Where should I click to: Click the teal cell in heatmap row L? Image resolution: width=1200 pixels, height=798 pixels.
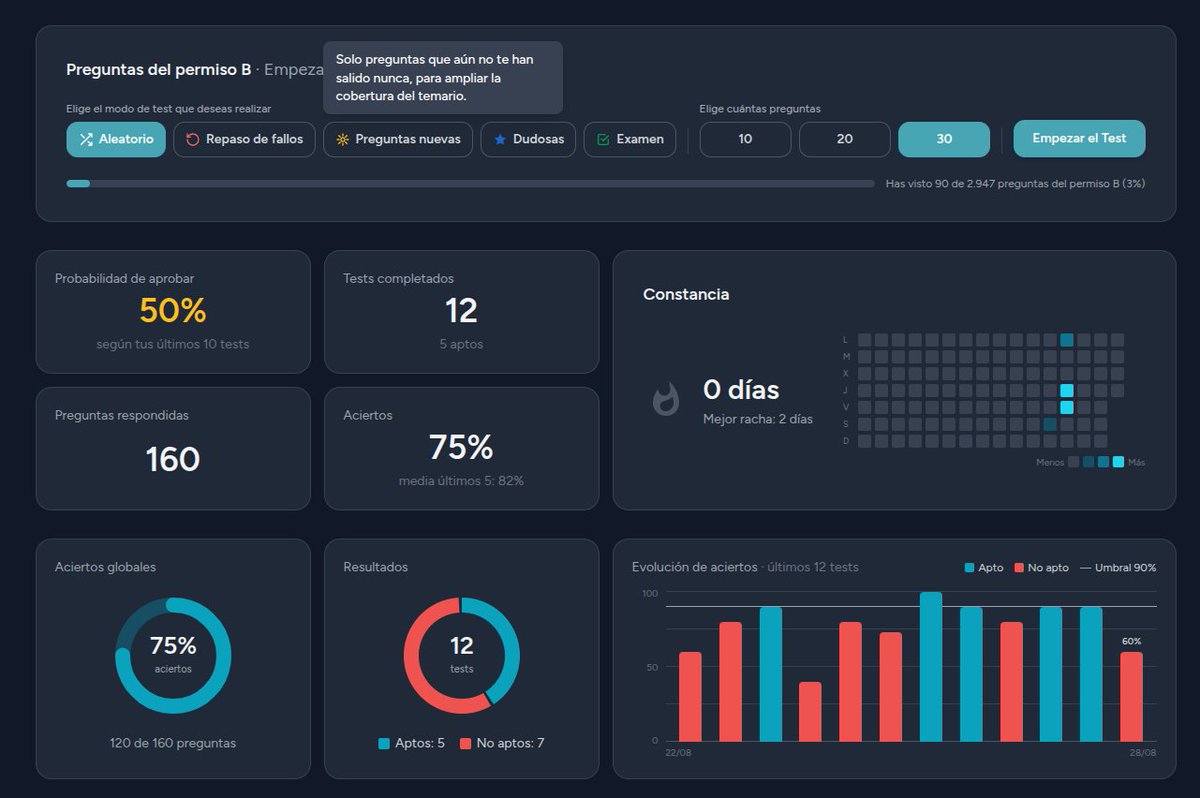click(1067, 340)
